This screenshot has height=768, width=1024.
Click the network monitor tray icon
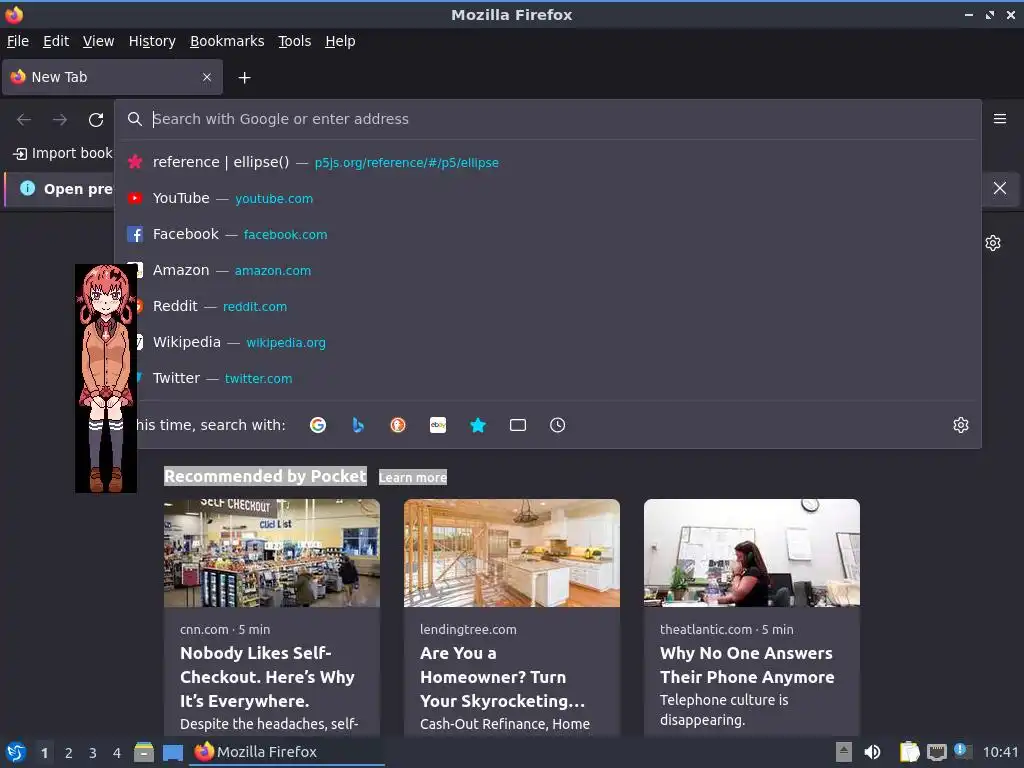(x=936, y=753)
